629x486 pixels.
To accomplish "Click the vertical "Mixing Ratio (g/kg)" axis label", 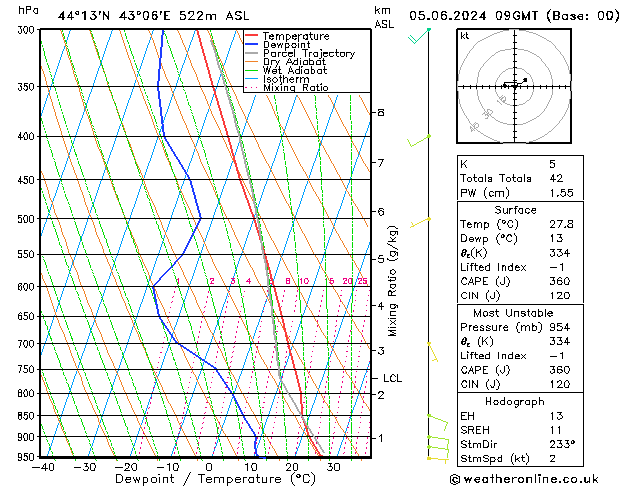I will 393,281.
